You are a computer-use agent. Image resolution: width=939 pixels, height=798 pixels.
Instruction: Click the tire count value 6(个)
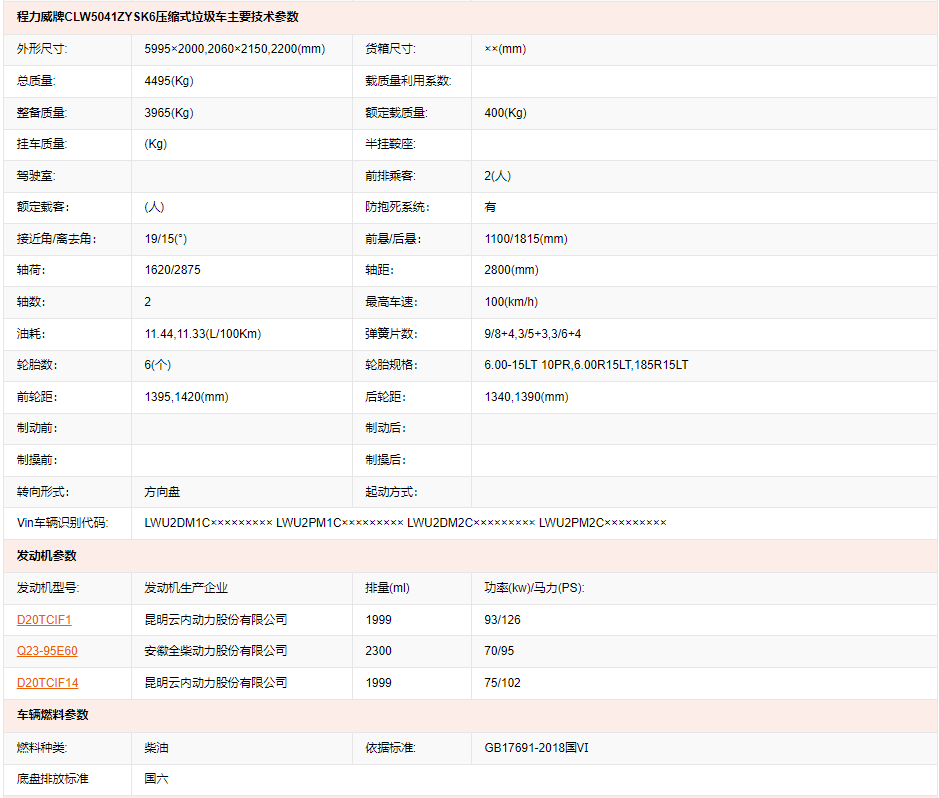(157, 365)
